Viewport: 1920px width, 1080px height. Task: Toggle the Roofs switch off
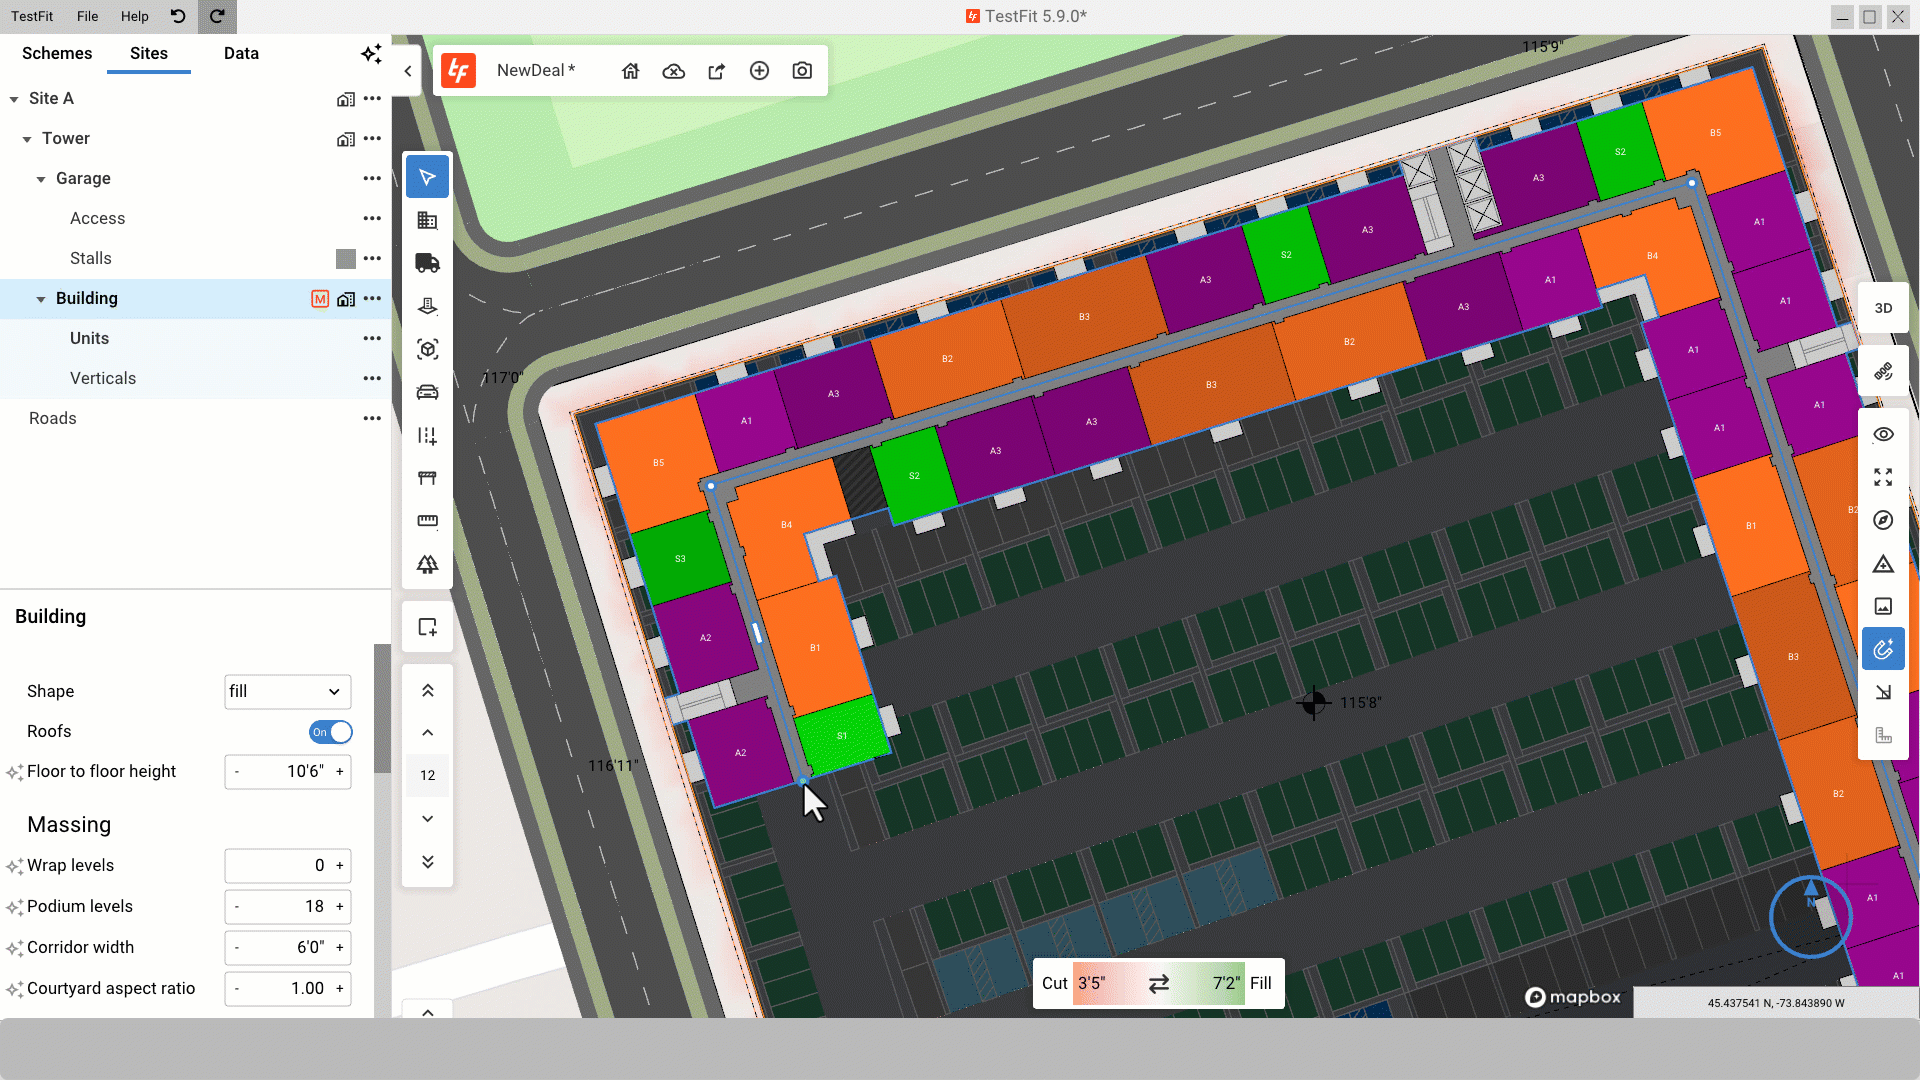pyautogui.click(x=331, y=732)
